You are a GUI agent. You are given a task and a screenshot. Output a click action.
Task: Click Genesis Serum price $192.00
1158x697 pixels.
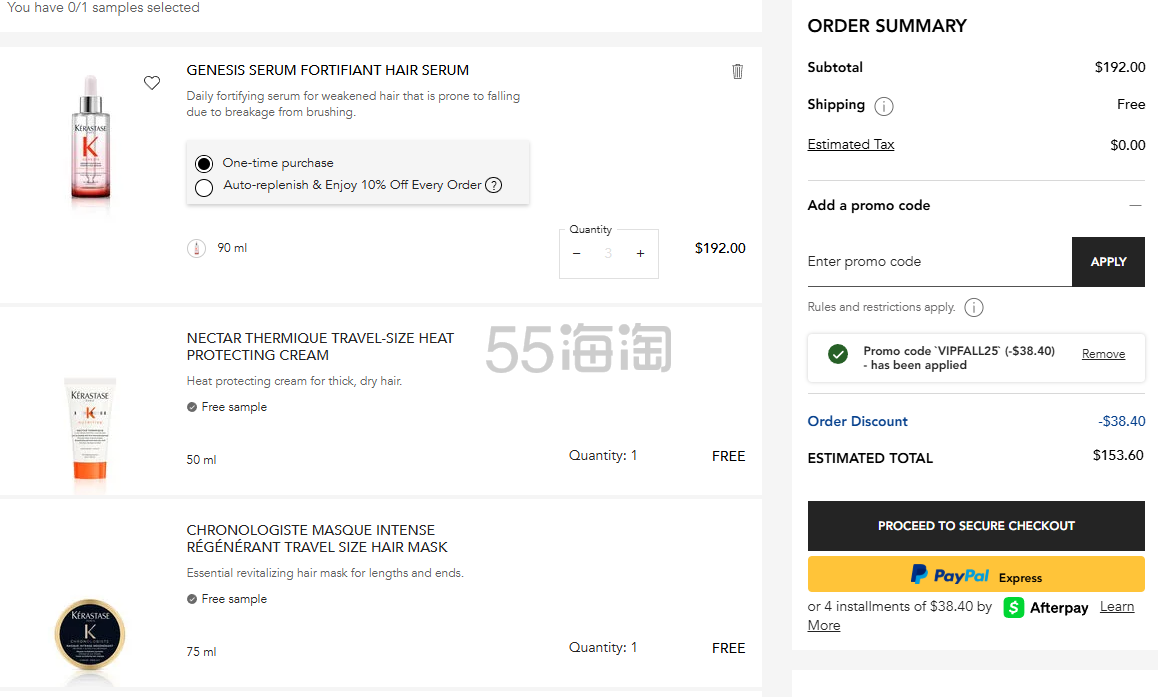(720, 249)
